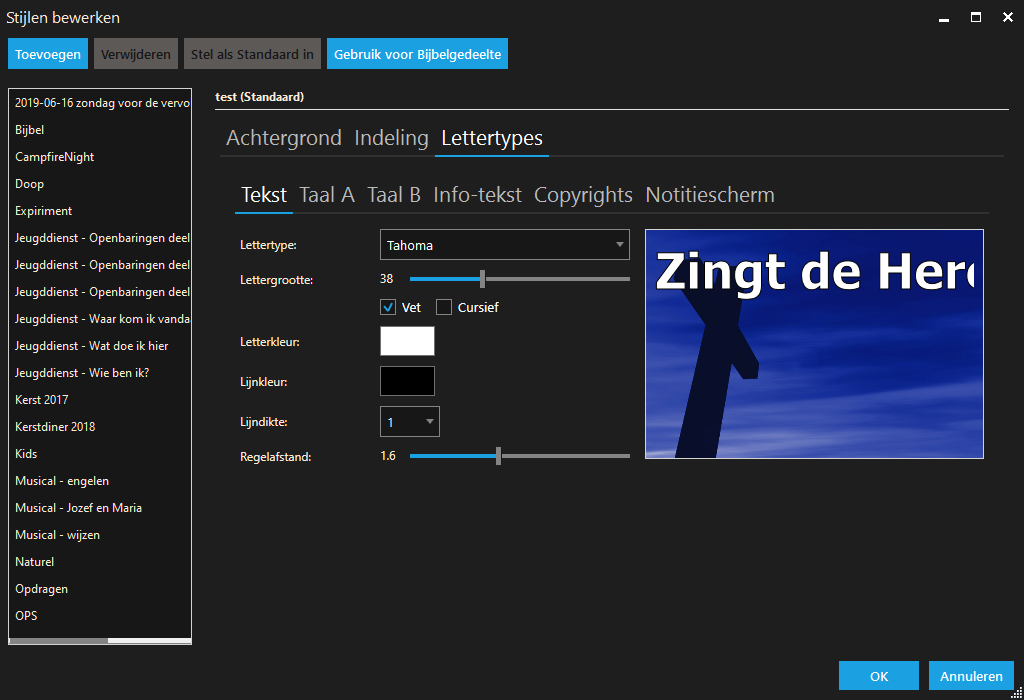Open the black Lijnkleur color swatch
The width and height of the screenshot is (1024, 700).
(408, 381)
